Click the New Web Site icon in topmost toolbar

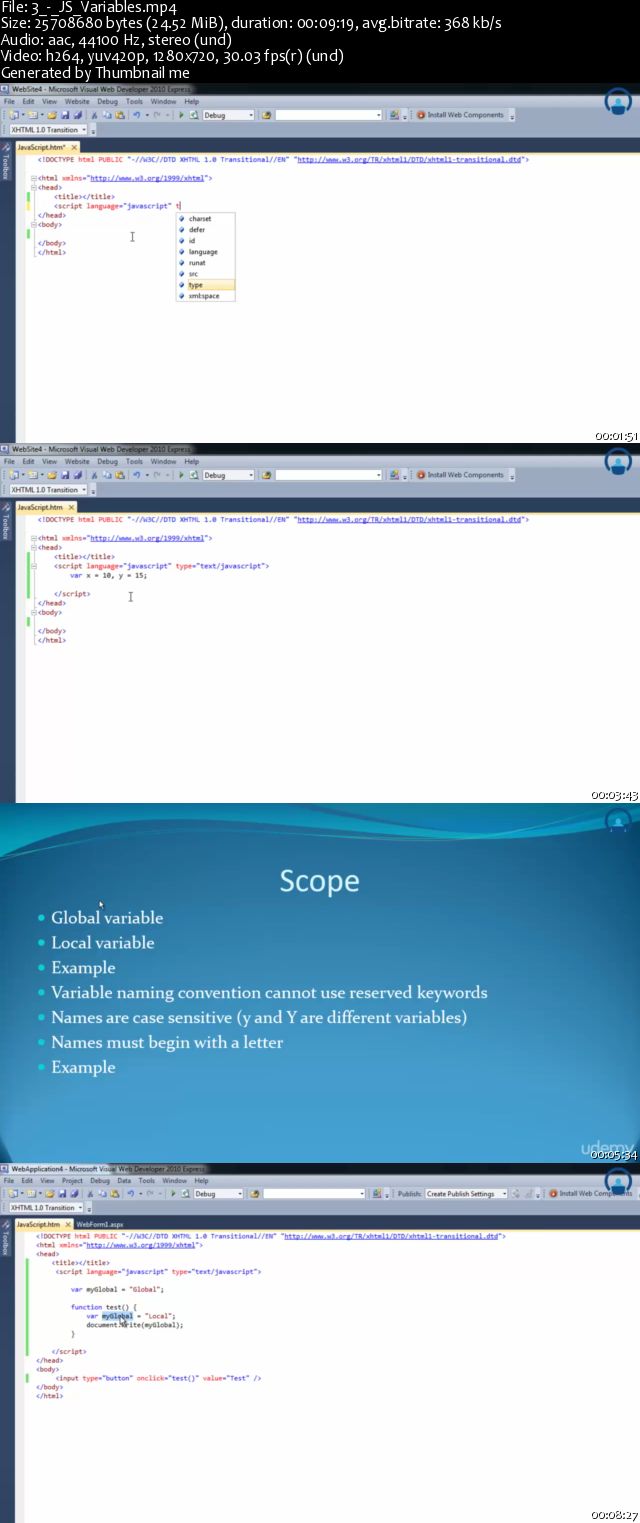point(12,115)
